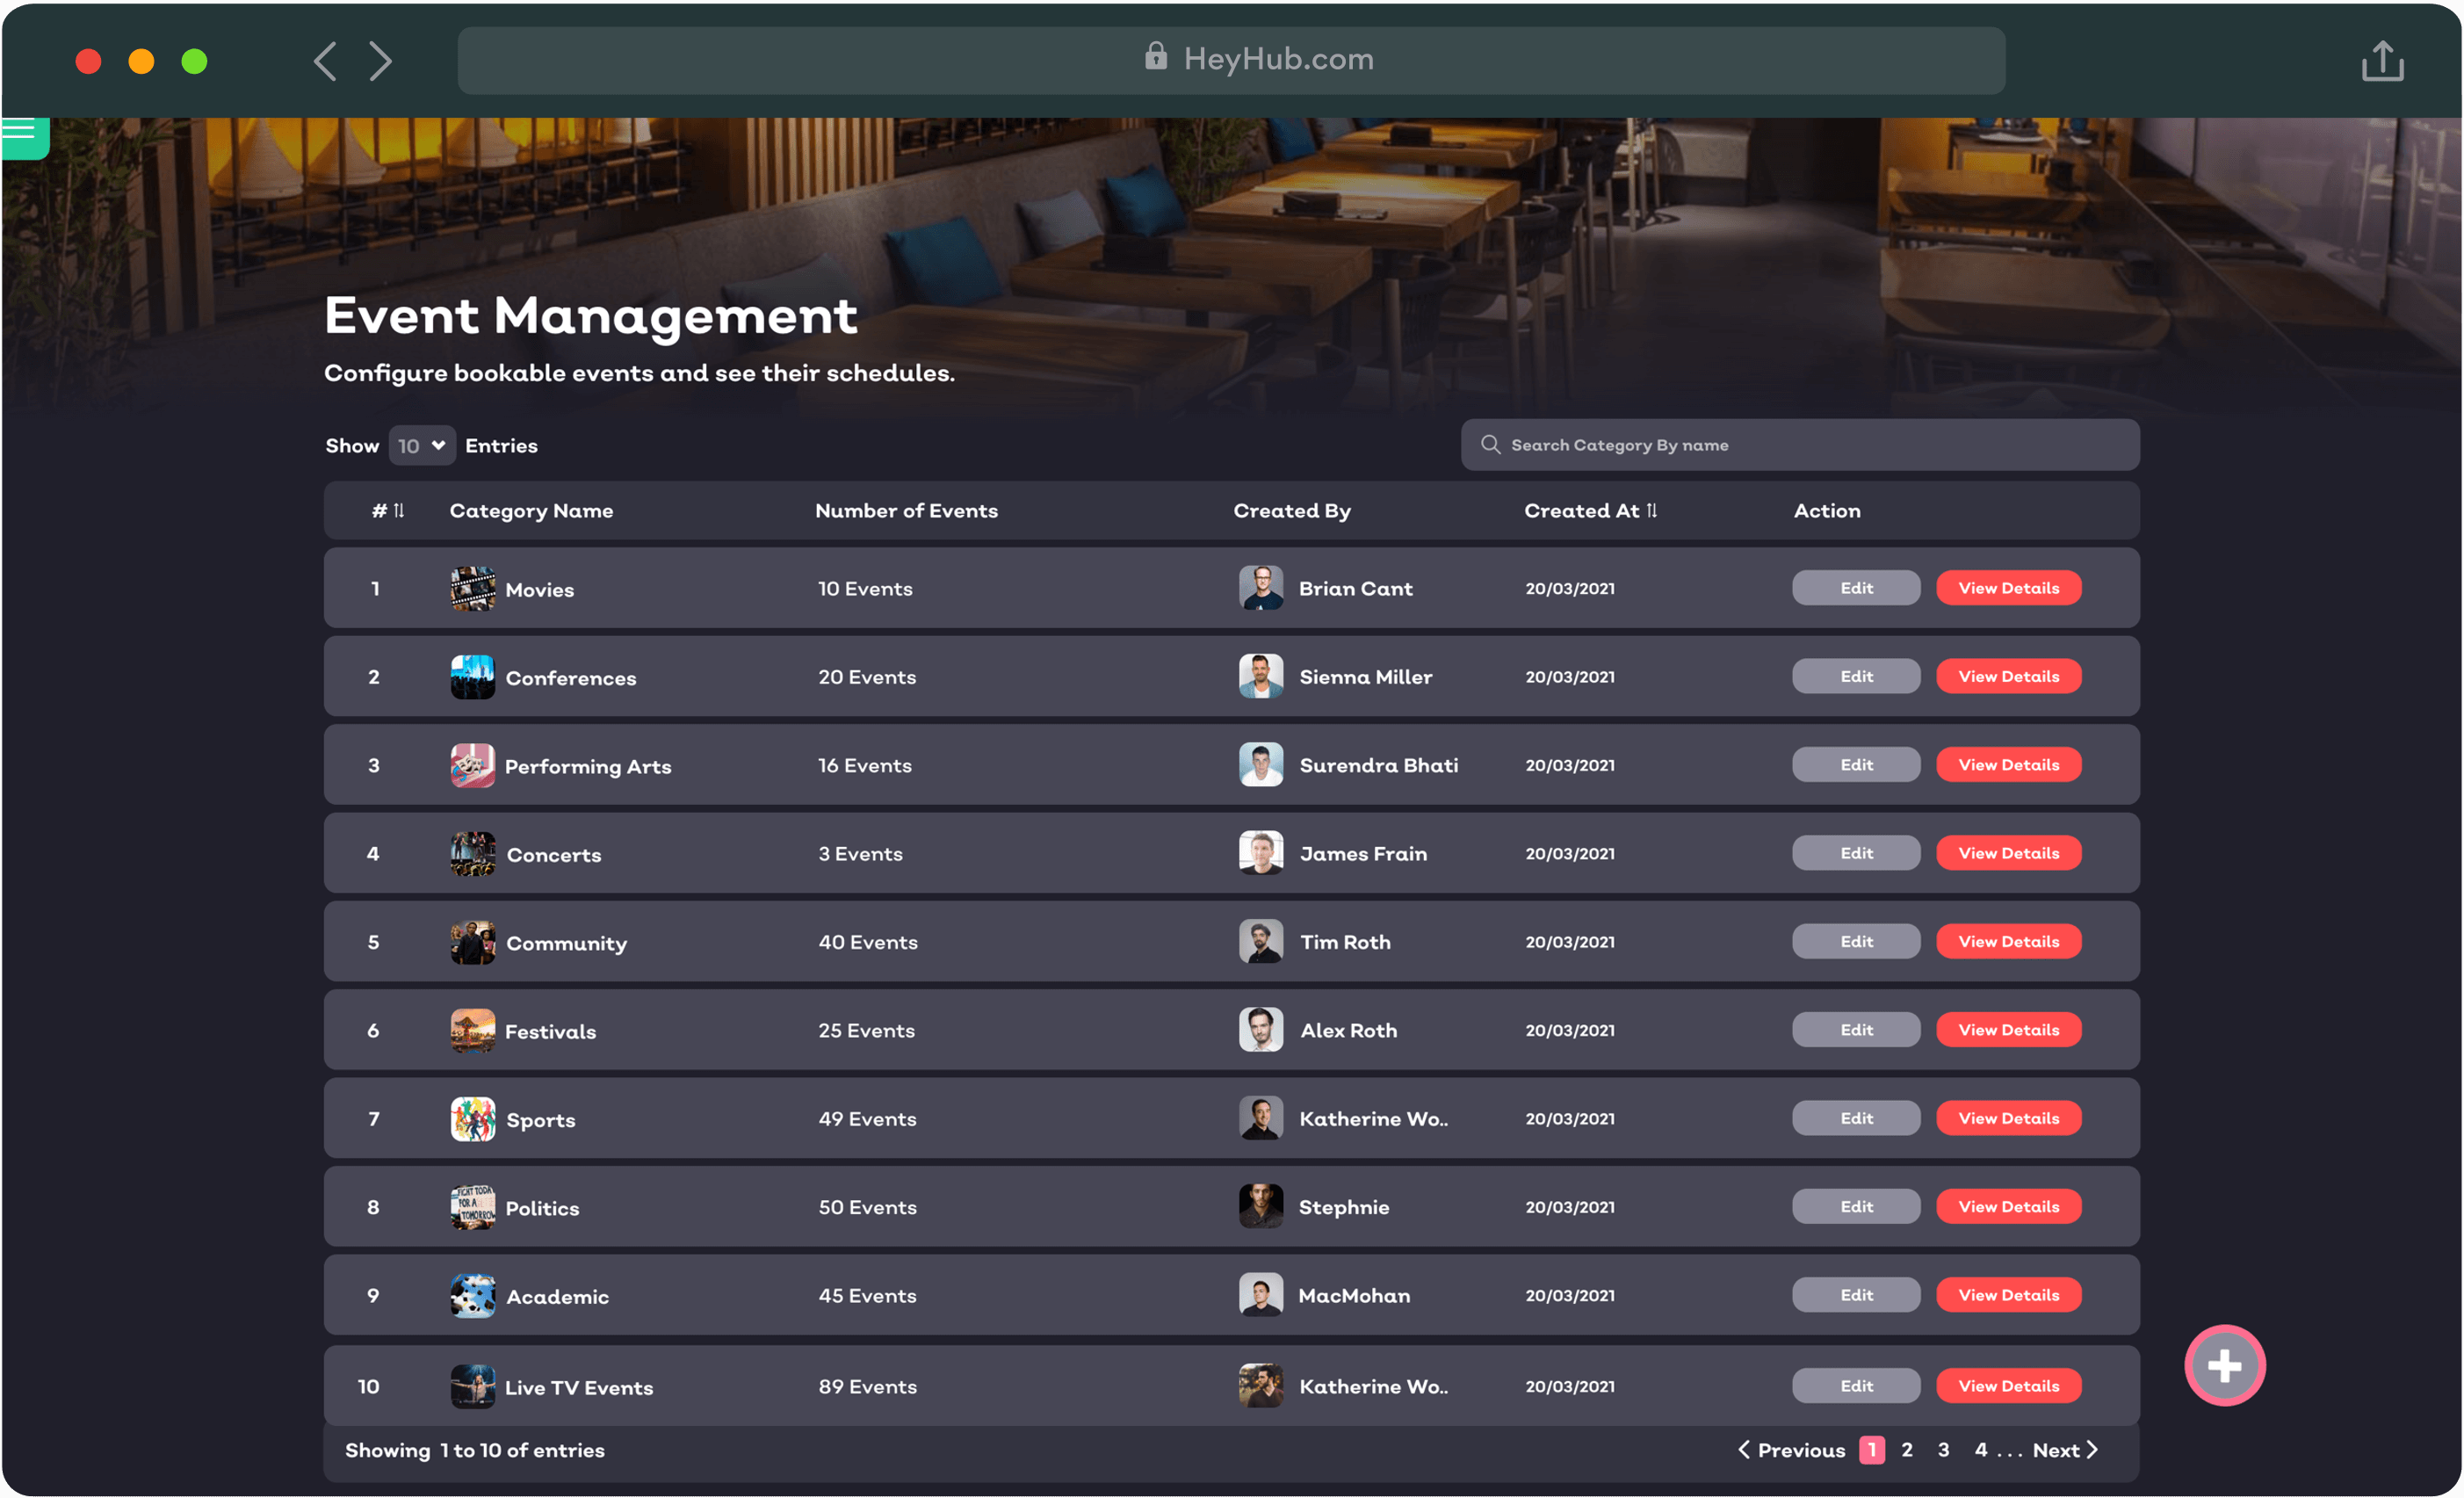Image resolution: width=2464 pixels, height=1498 pixels.
Task: Click the search magnifier icon
Action: pos(1490,444)
